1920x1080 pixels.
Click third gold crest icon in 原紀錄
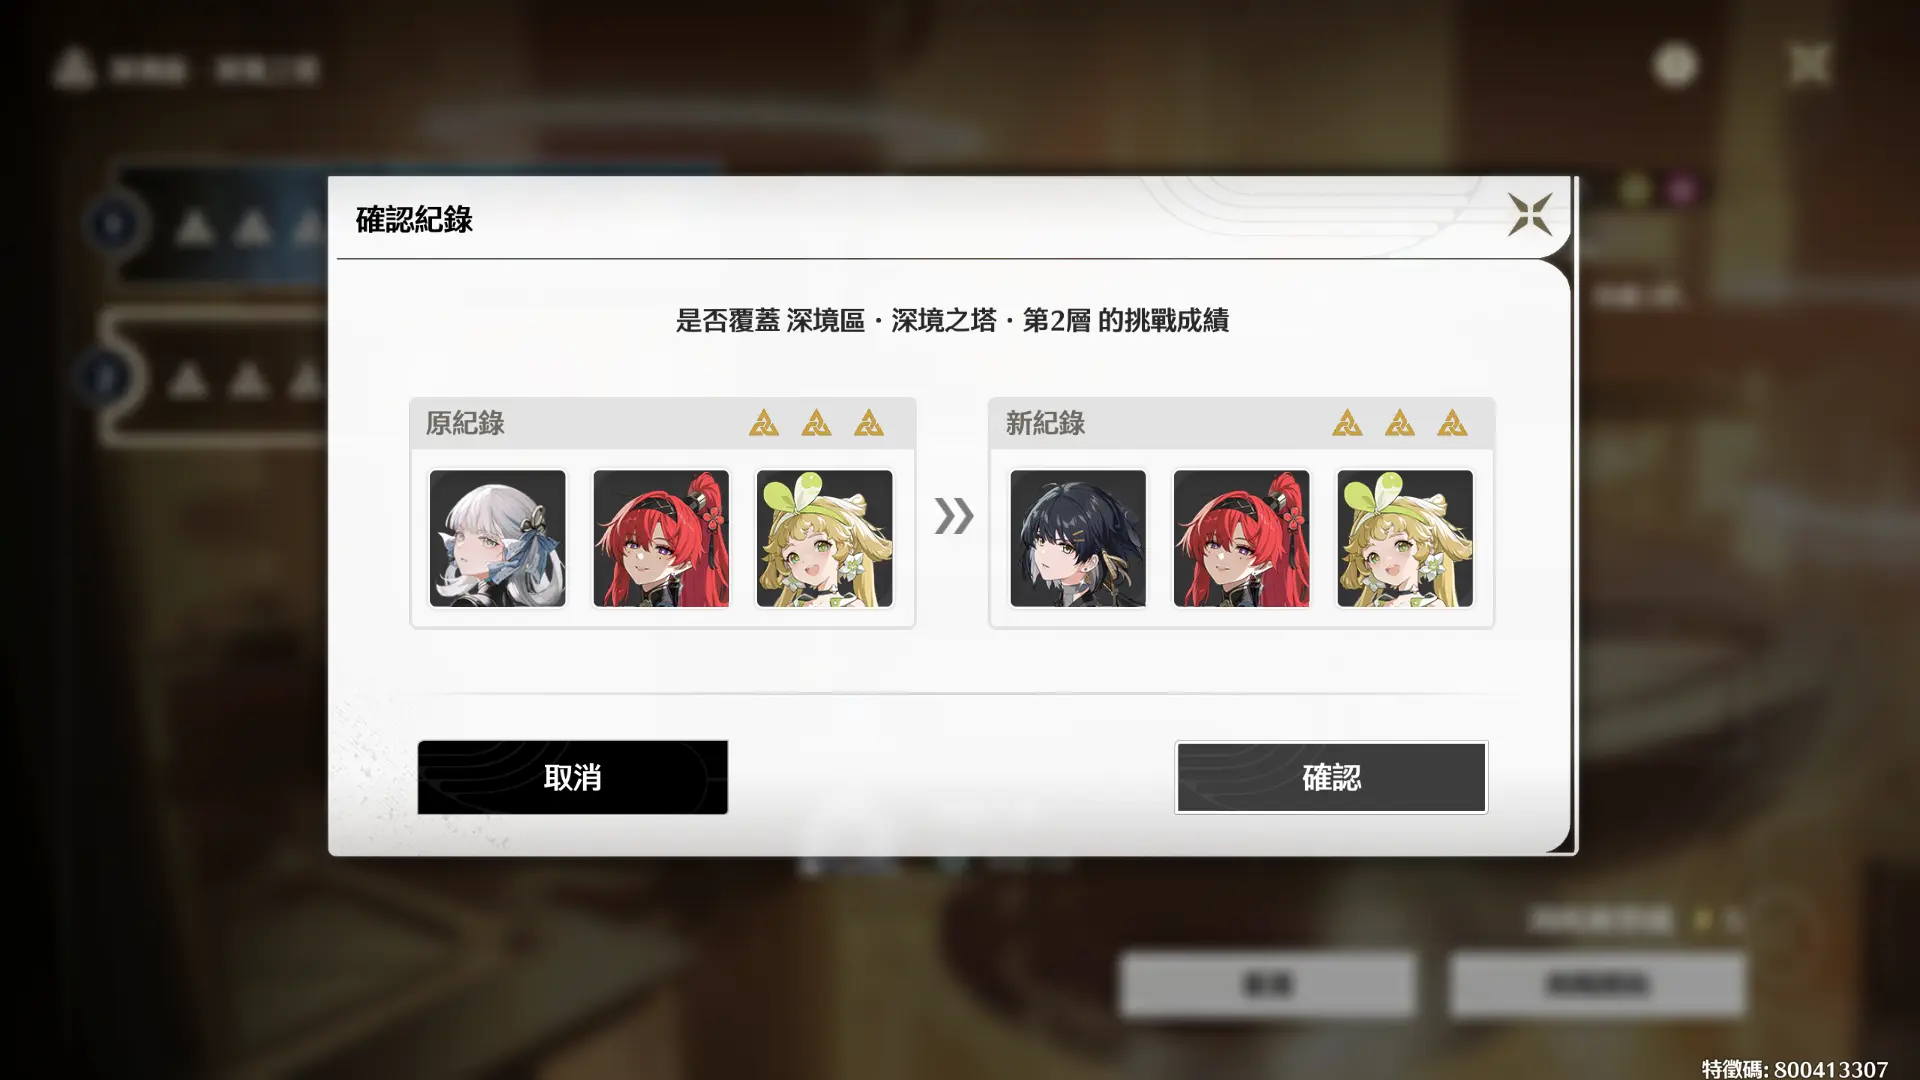coord(869,423)
